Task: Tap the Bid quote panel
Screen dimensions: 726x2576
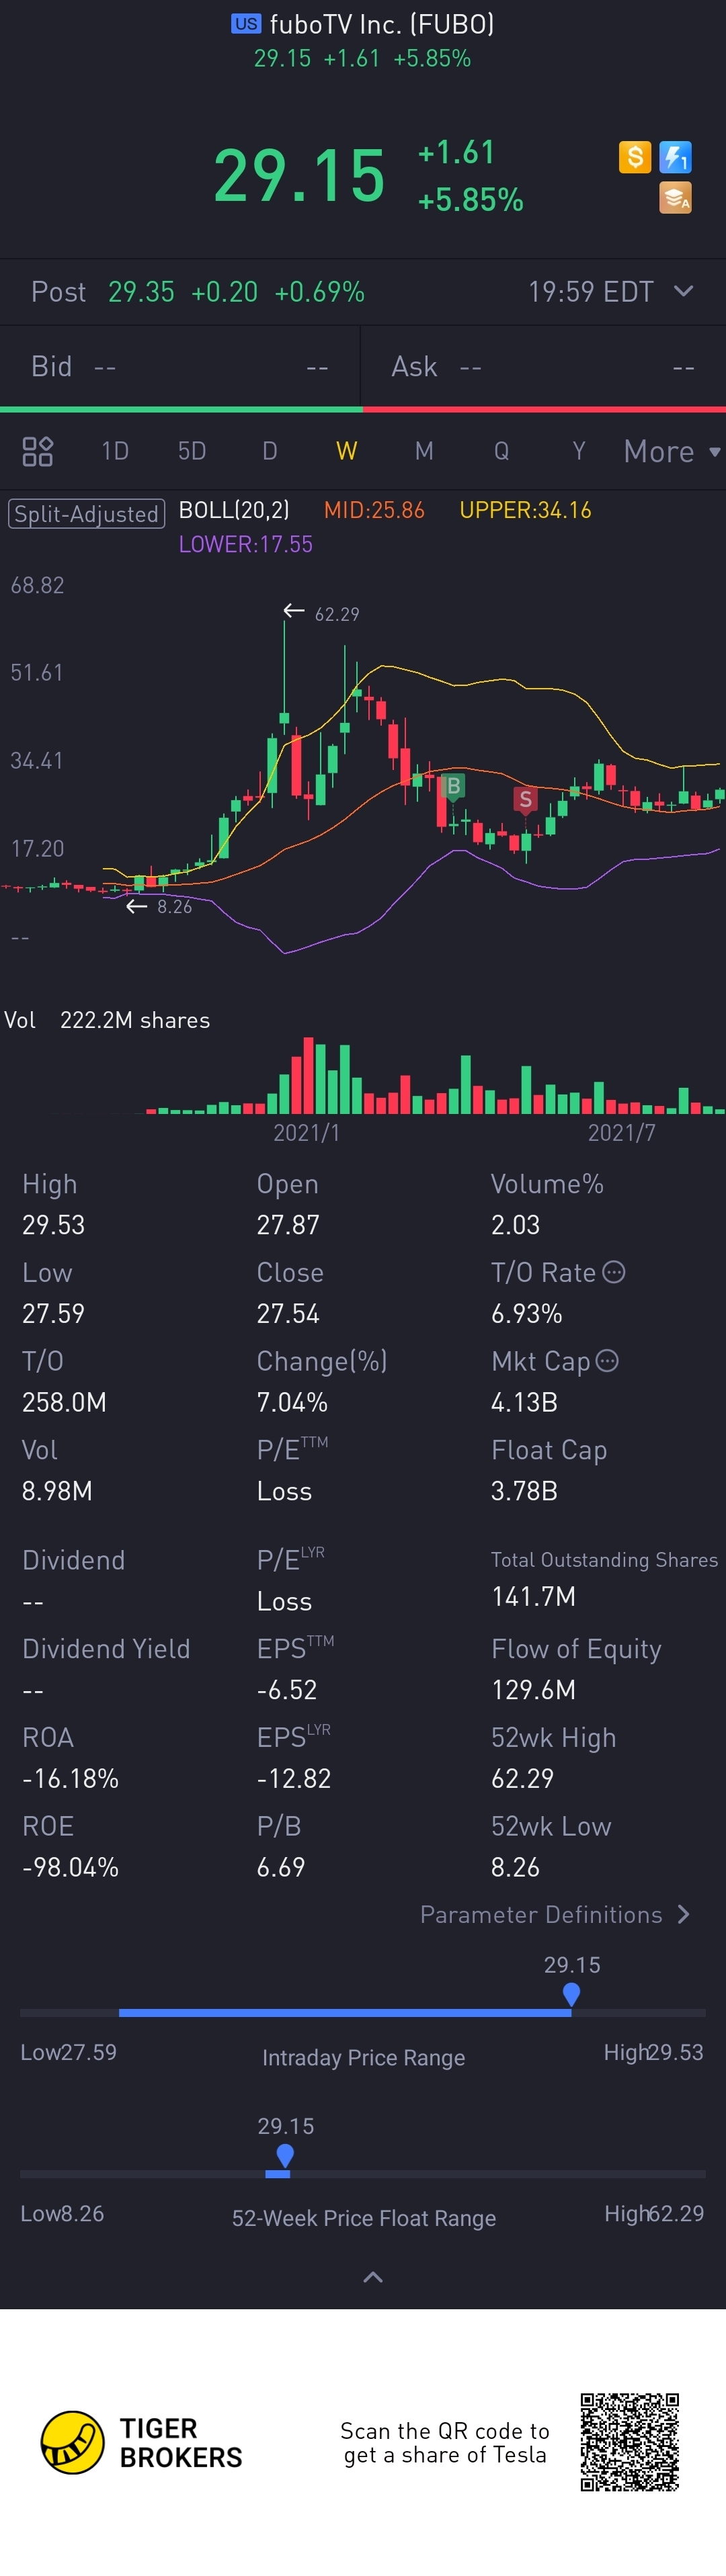Action: (180, 367)
